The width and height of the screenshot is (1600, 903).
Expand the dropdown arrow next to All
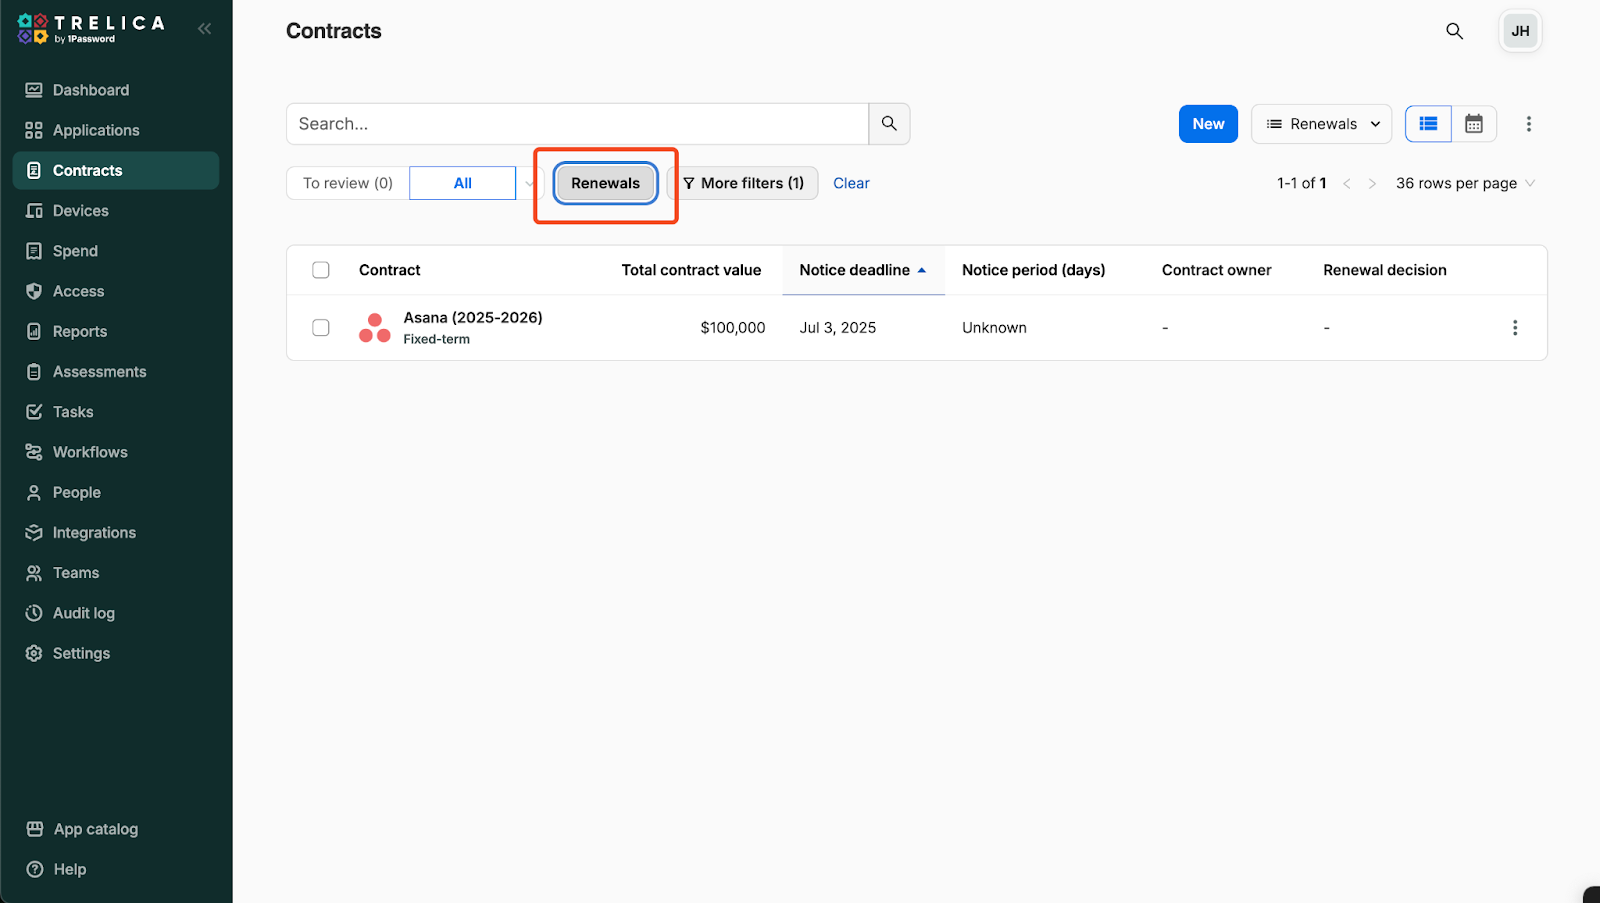[x=529, y=183]
